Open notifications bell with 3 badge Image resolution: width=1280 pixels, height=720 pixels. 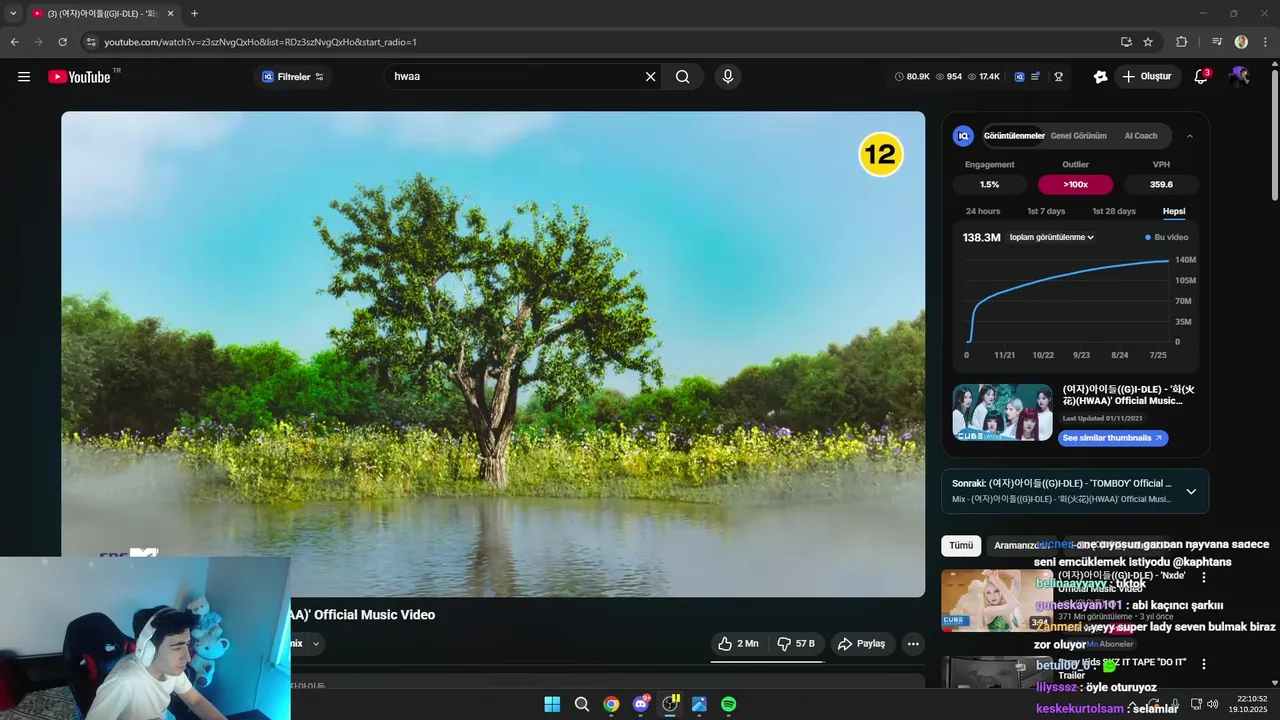1201,77
